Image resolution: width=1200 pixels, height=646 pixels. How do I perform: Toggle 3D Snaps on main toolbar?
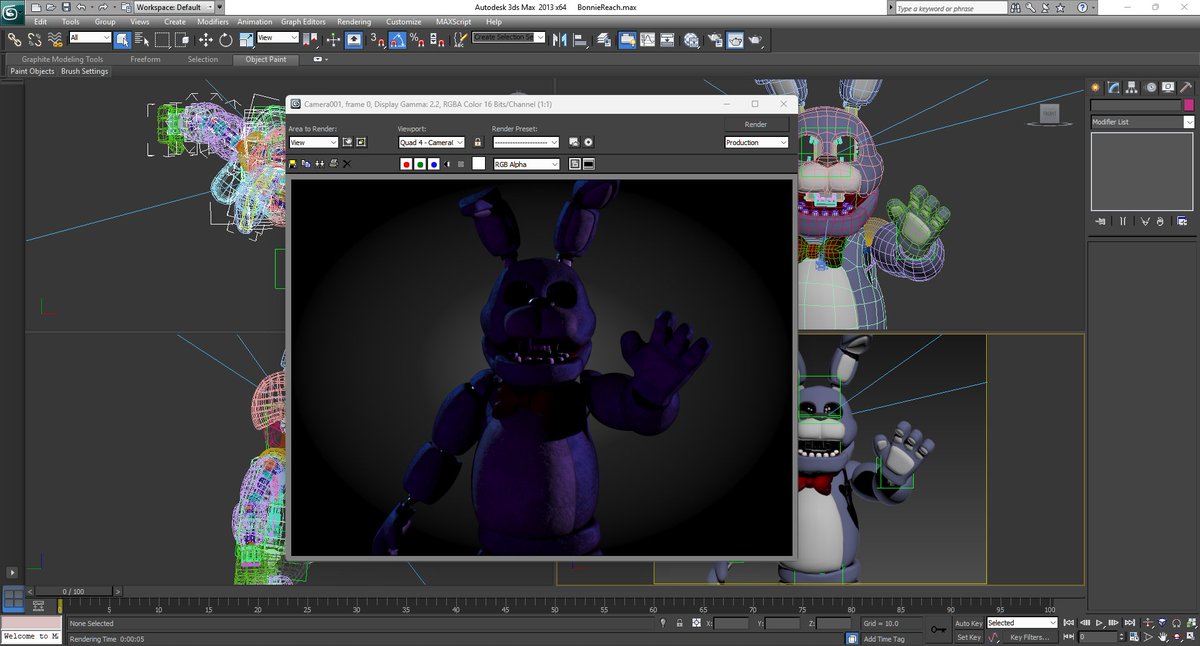click(x=378, y=40)
